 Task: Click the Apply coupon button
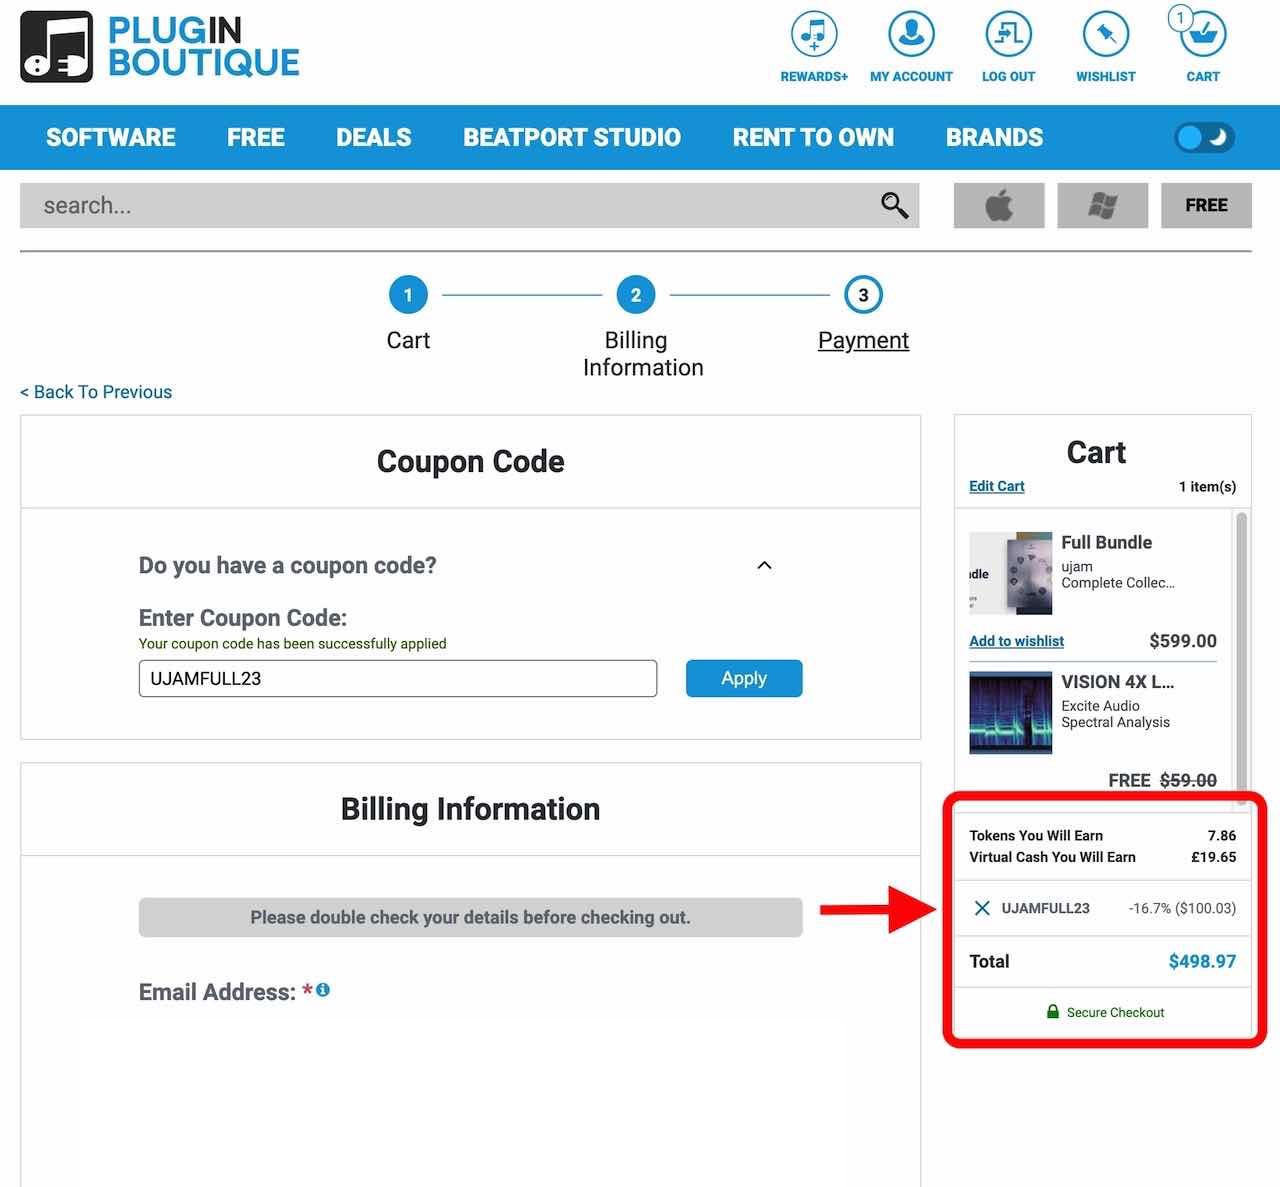(x=743, y=678)
